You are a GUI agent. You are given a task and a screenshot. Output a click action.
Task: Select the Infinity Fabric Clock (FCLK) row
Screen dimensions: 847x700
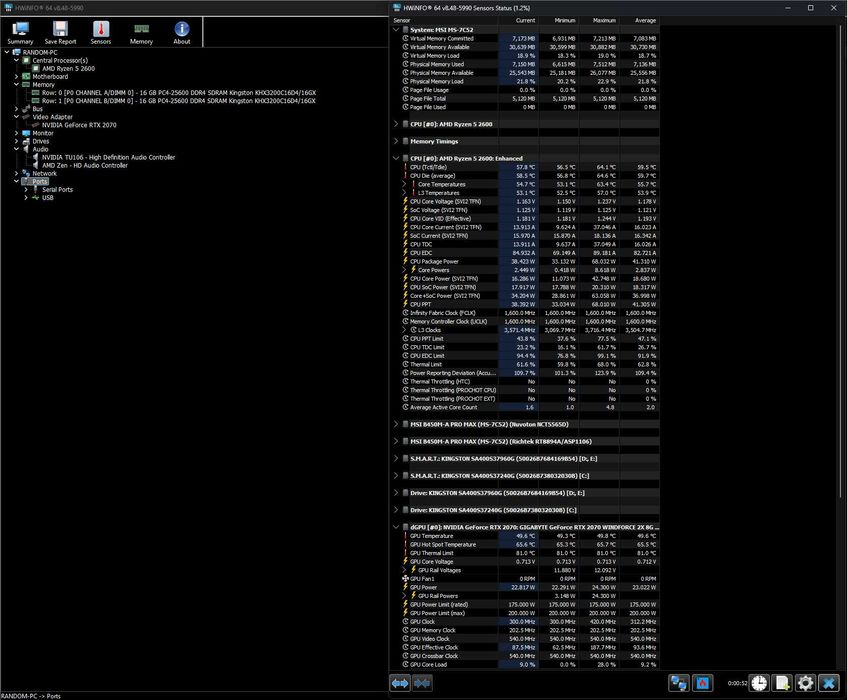coord(530,313)
